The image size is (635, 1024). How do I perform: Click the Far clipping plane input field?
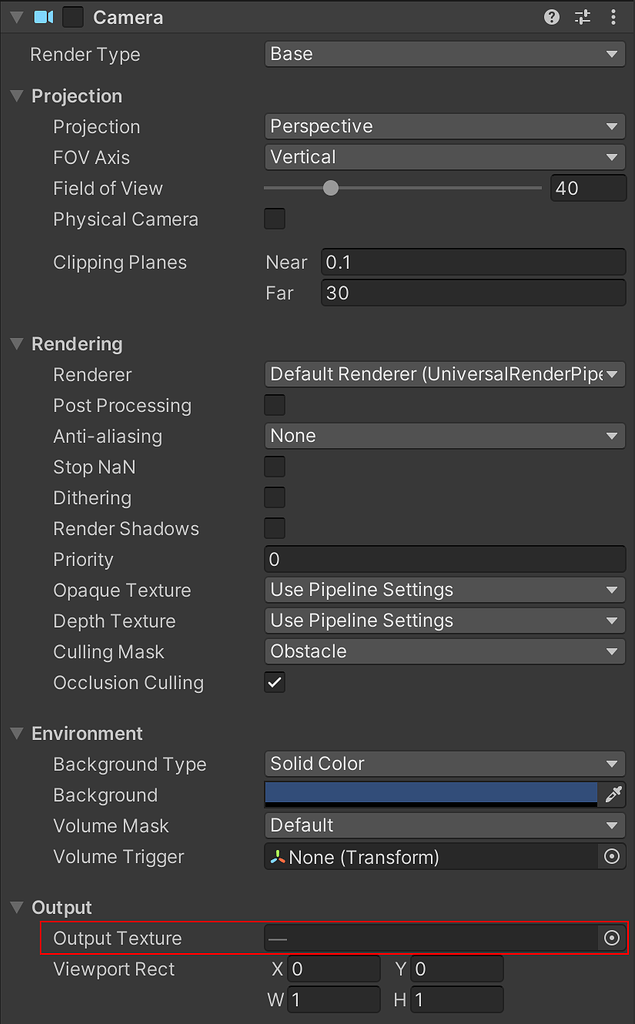pyautogui.click(x=473, y=294)
